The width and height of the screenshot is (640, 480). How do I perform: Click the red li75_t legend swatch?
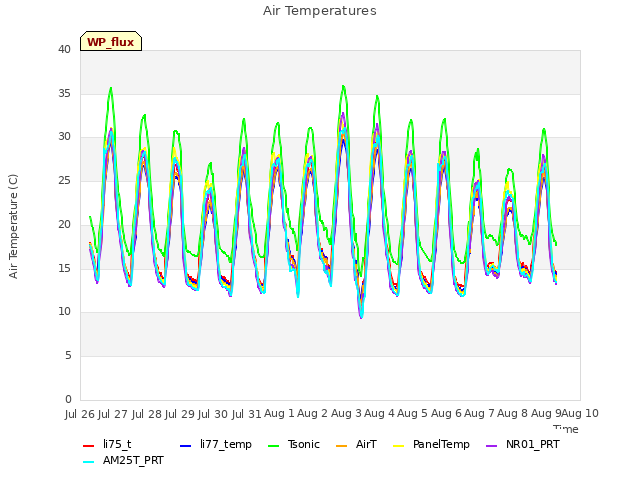88,446
